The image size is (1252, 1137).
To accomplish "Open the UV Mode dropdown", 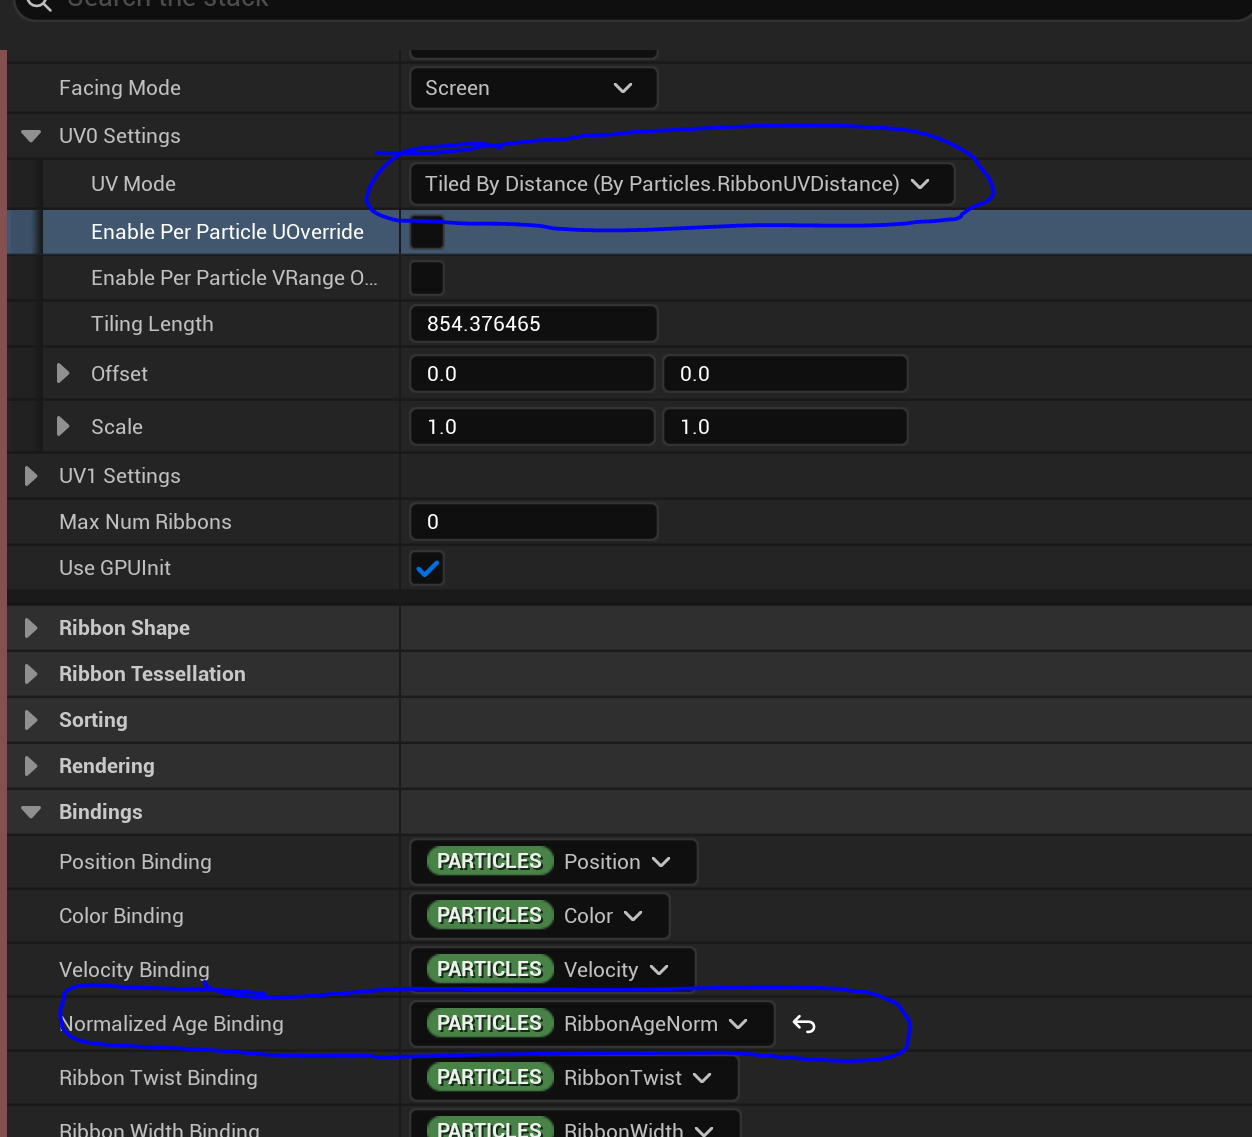I will click(x=681, y=184).
